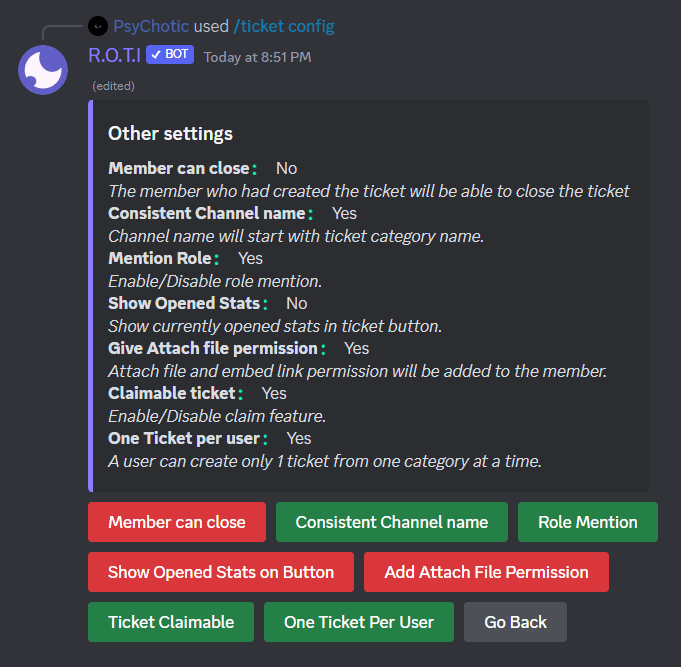Click the verified BOT badge
The width and height of the screenshot is (681, 667).
click(170, 55)
